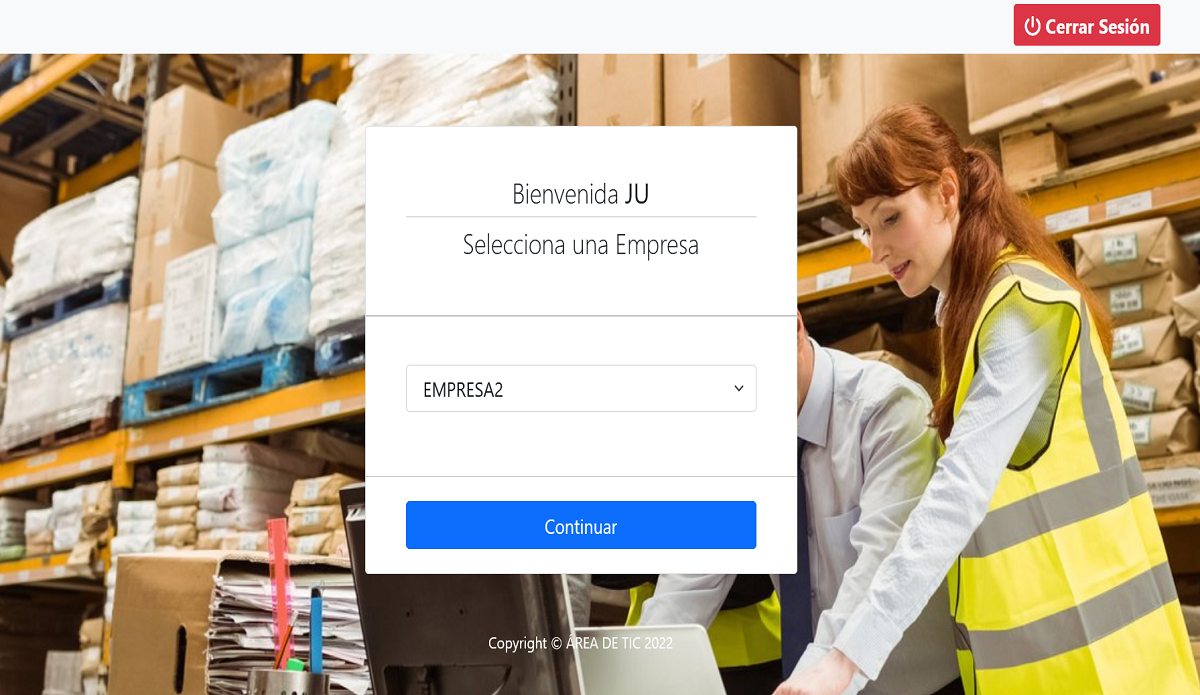Click the red pencil in the pencil holder
The width and height of the screenshot is (1200, 695).
tap(279, 590)
